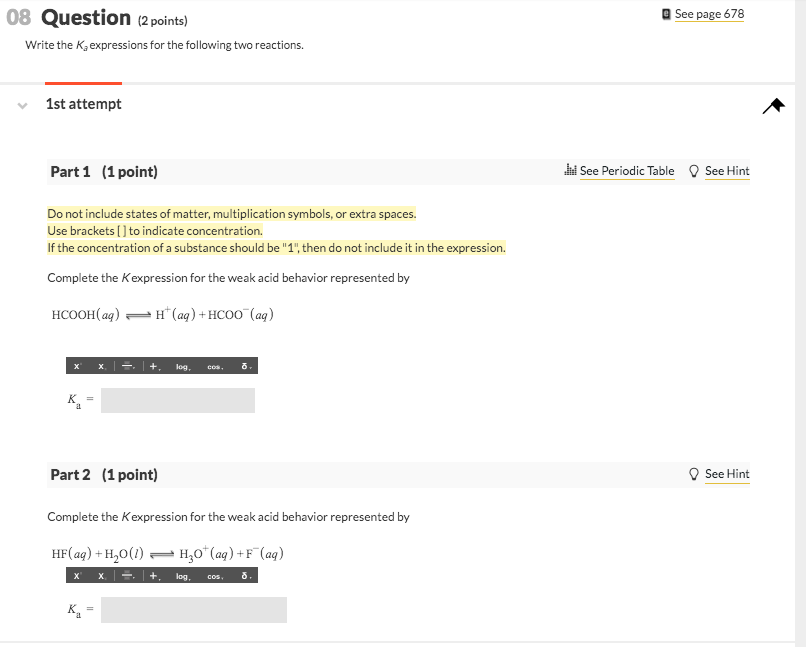This screenshot has height=647, width=806.
Task: Show the Part 1 See Hint link
Action: tap(727, 171)
